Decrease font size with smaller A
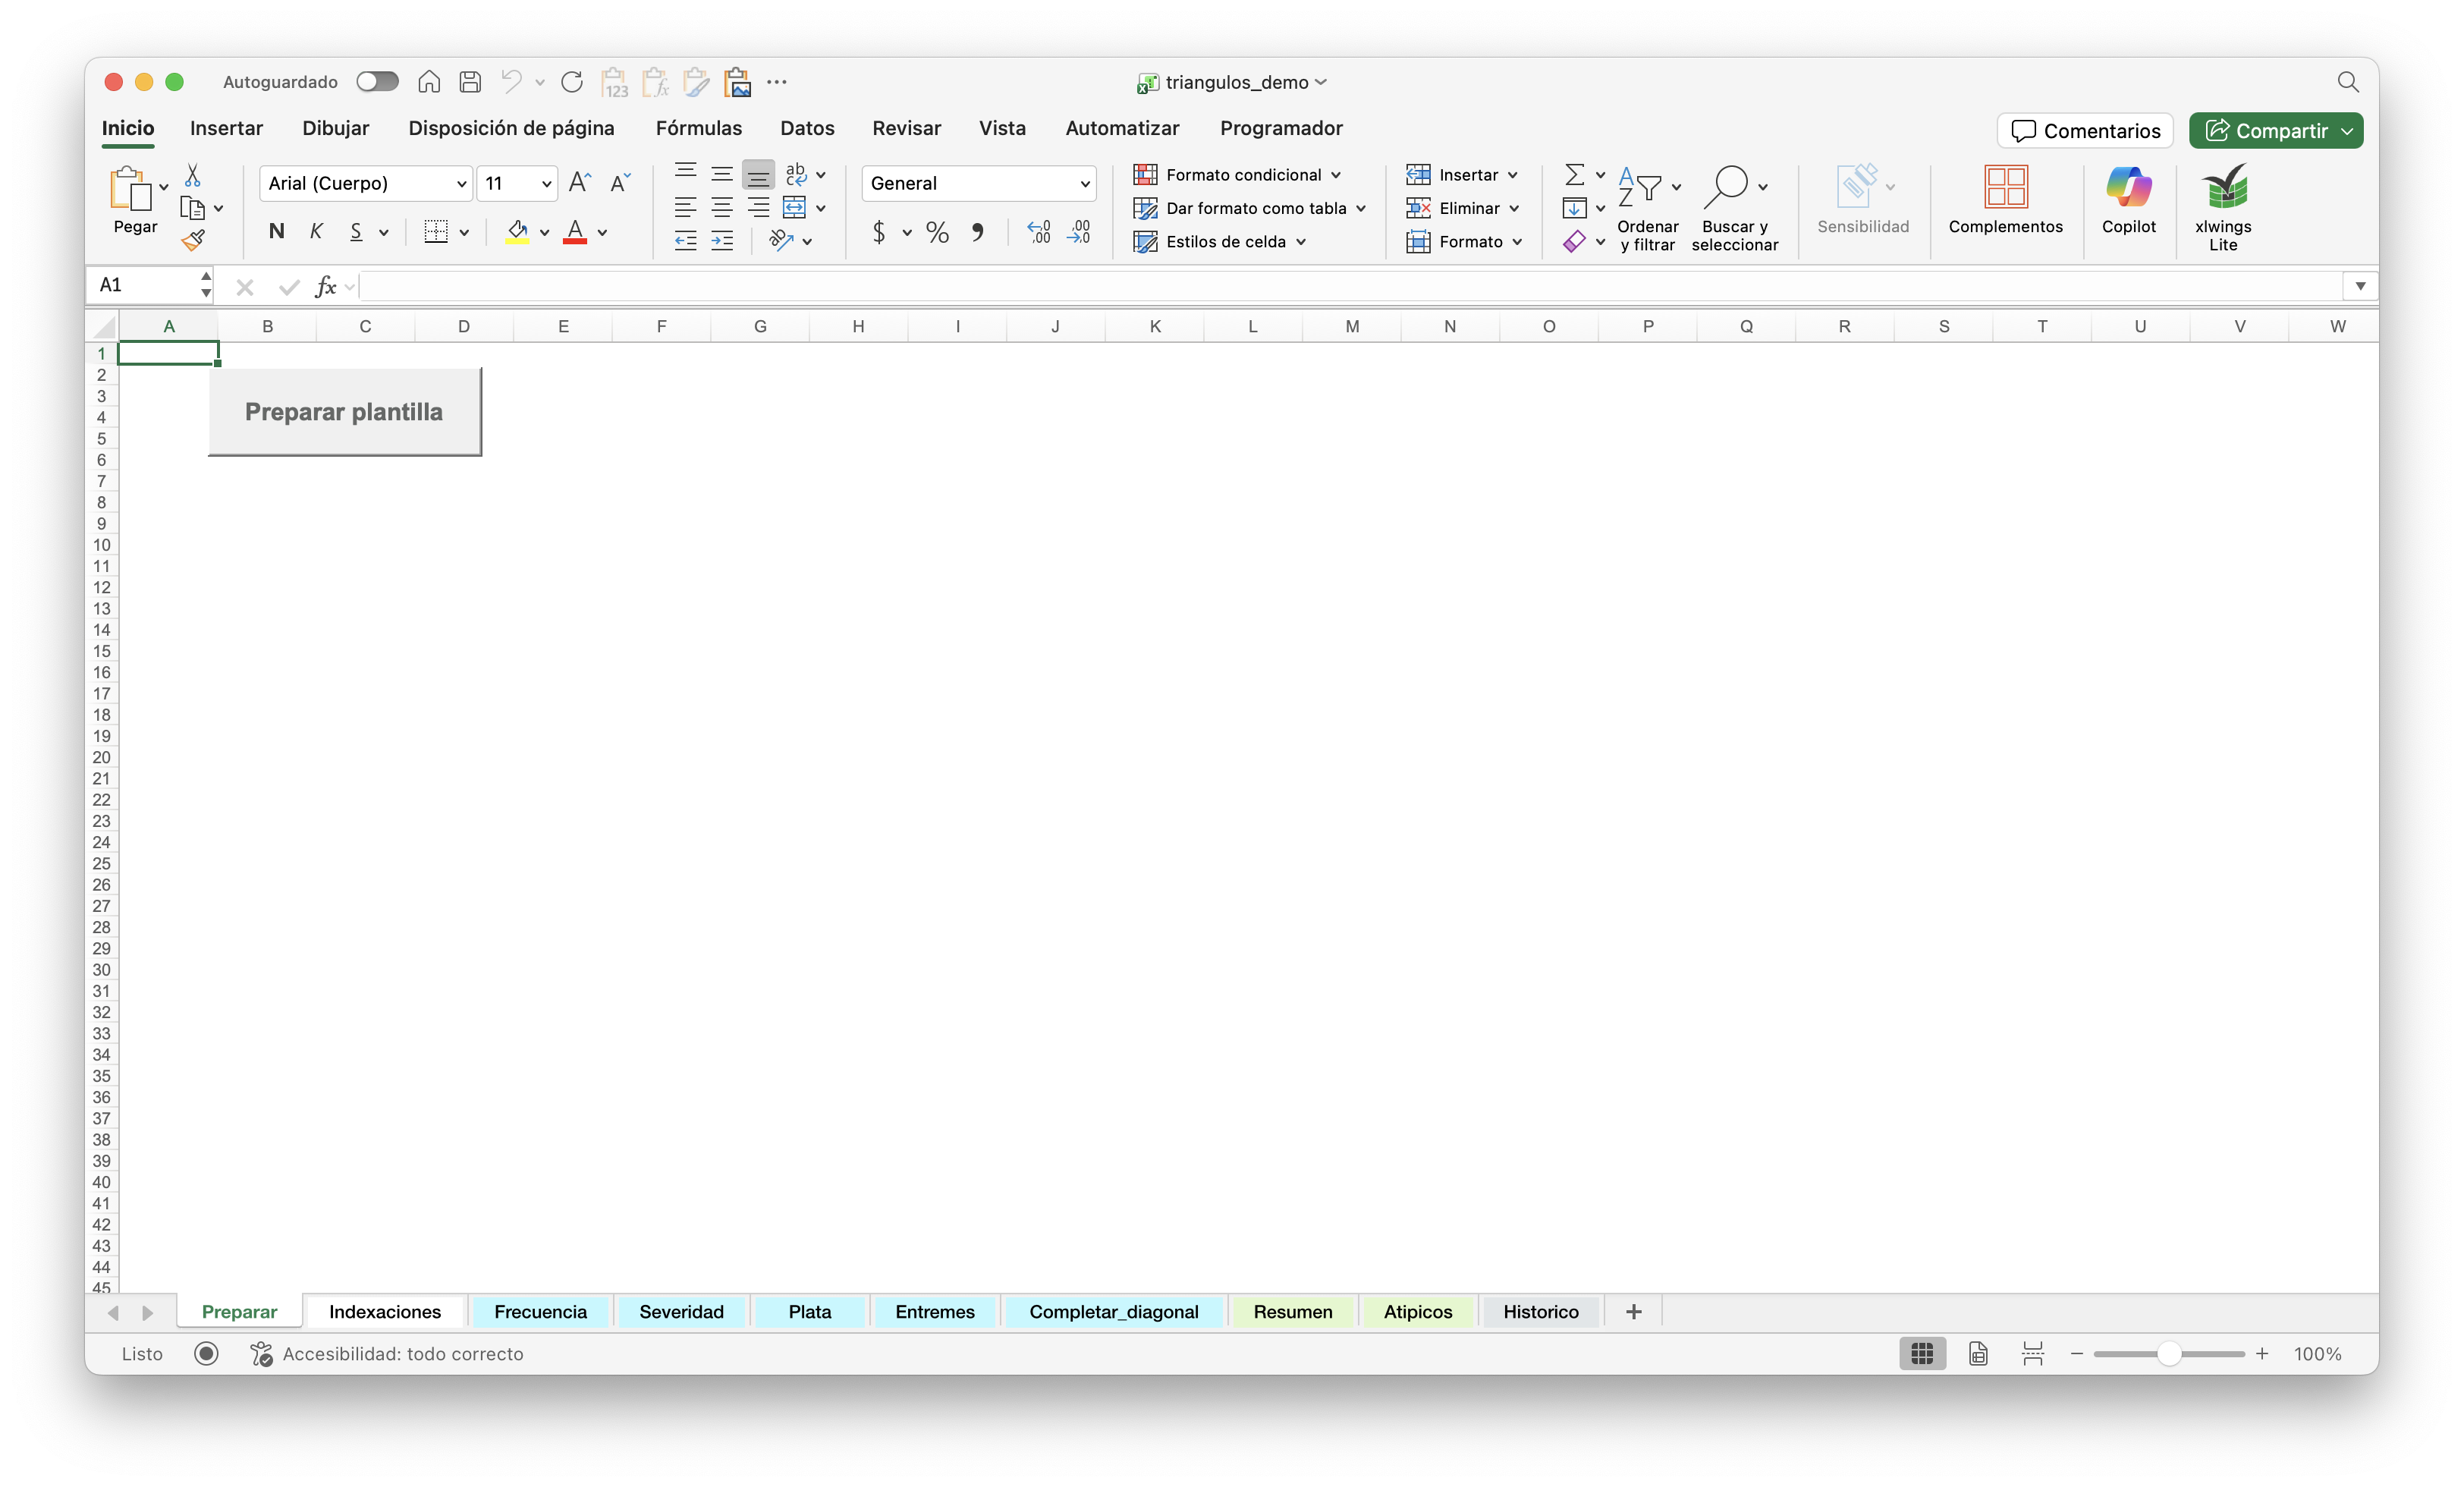Screen dimensions: 2464x1487 (620, 182)
